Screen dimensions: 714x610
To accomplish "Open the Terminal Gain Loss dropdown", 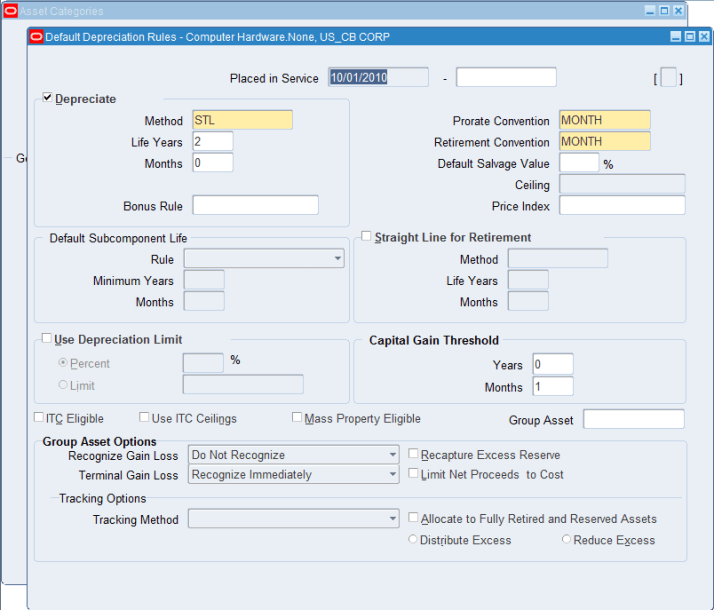I will coord(391,475).
